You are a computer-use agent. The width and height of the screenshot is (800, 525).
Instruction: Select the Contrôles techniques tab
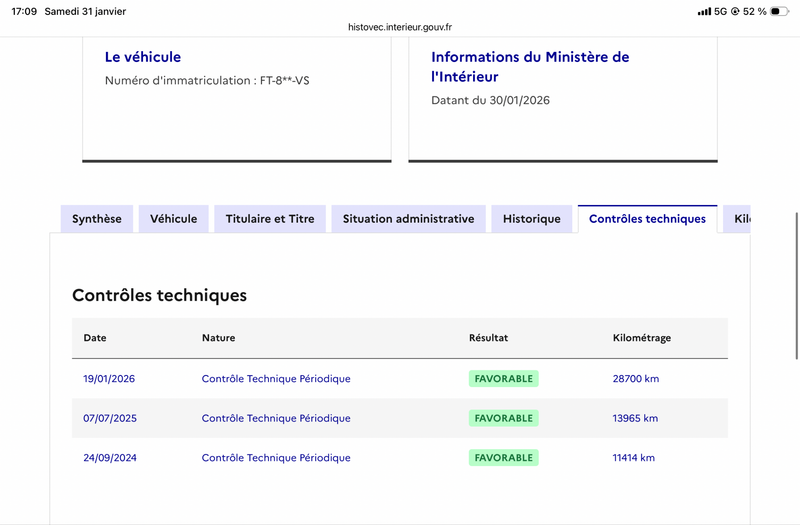click(647, 219)
